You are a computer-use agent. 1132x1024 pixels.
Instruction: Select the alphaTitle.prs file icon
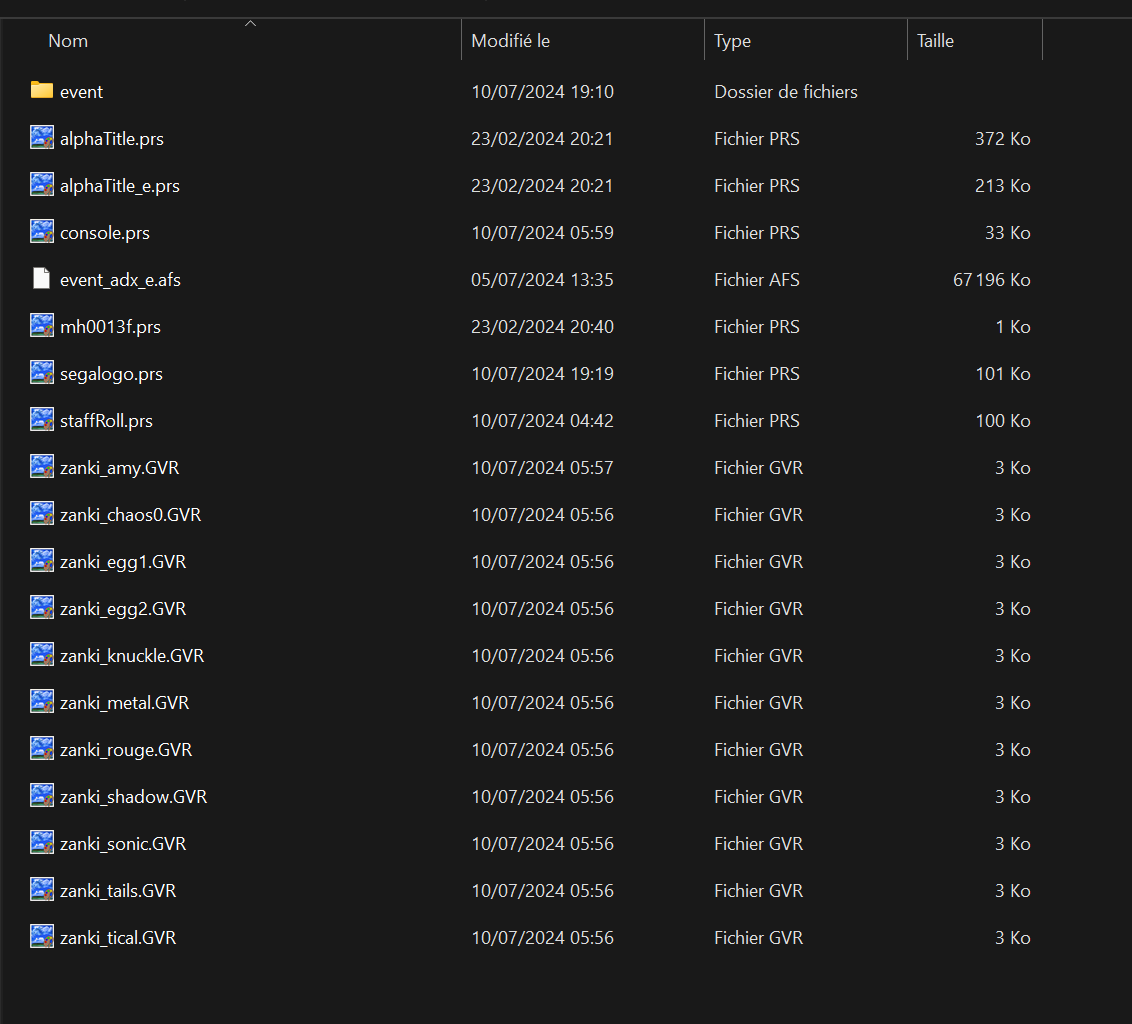pyautogui.click(x=41, y=138)
